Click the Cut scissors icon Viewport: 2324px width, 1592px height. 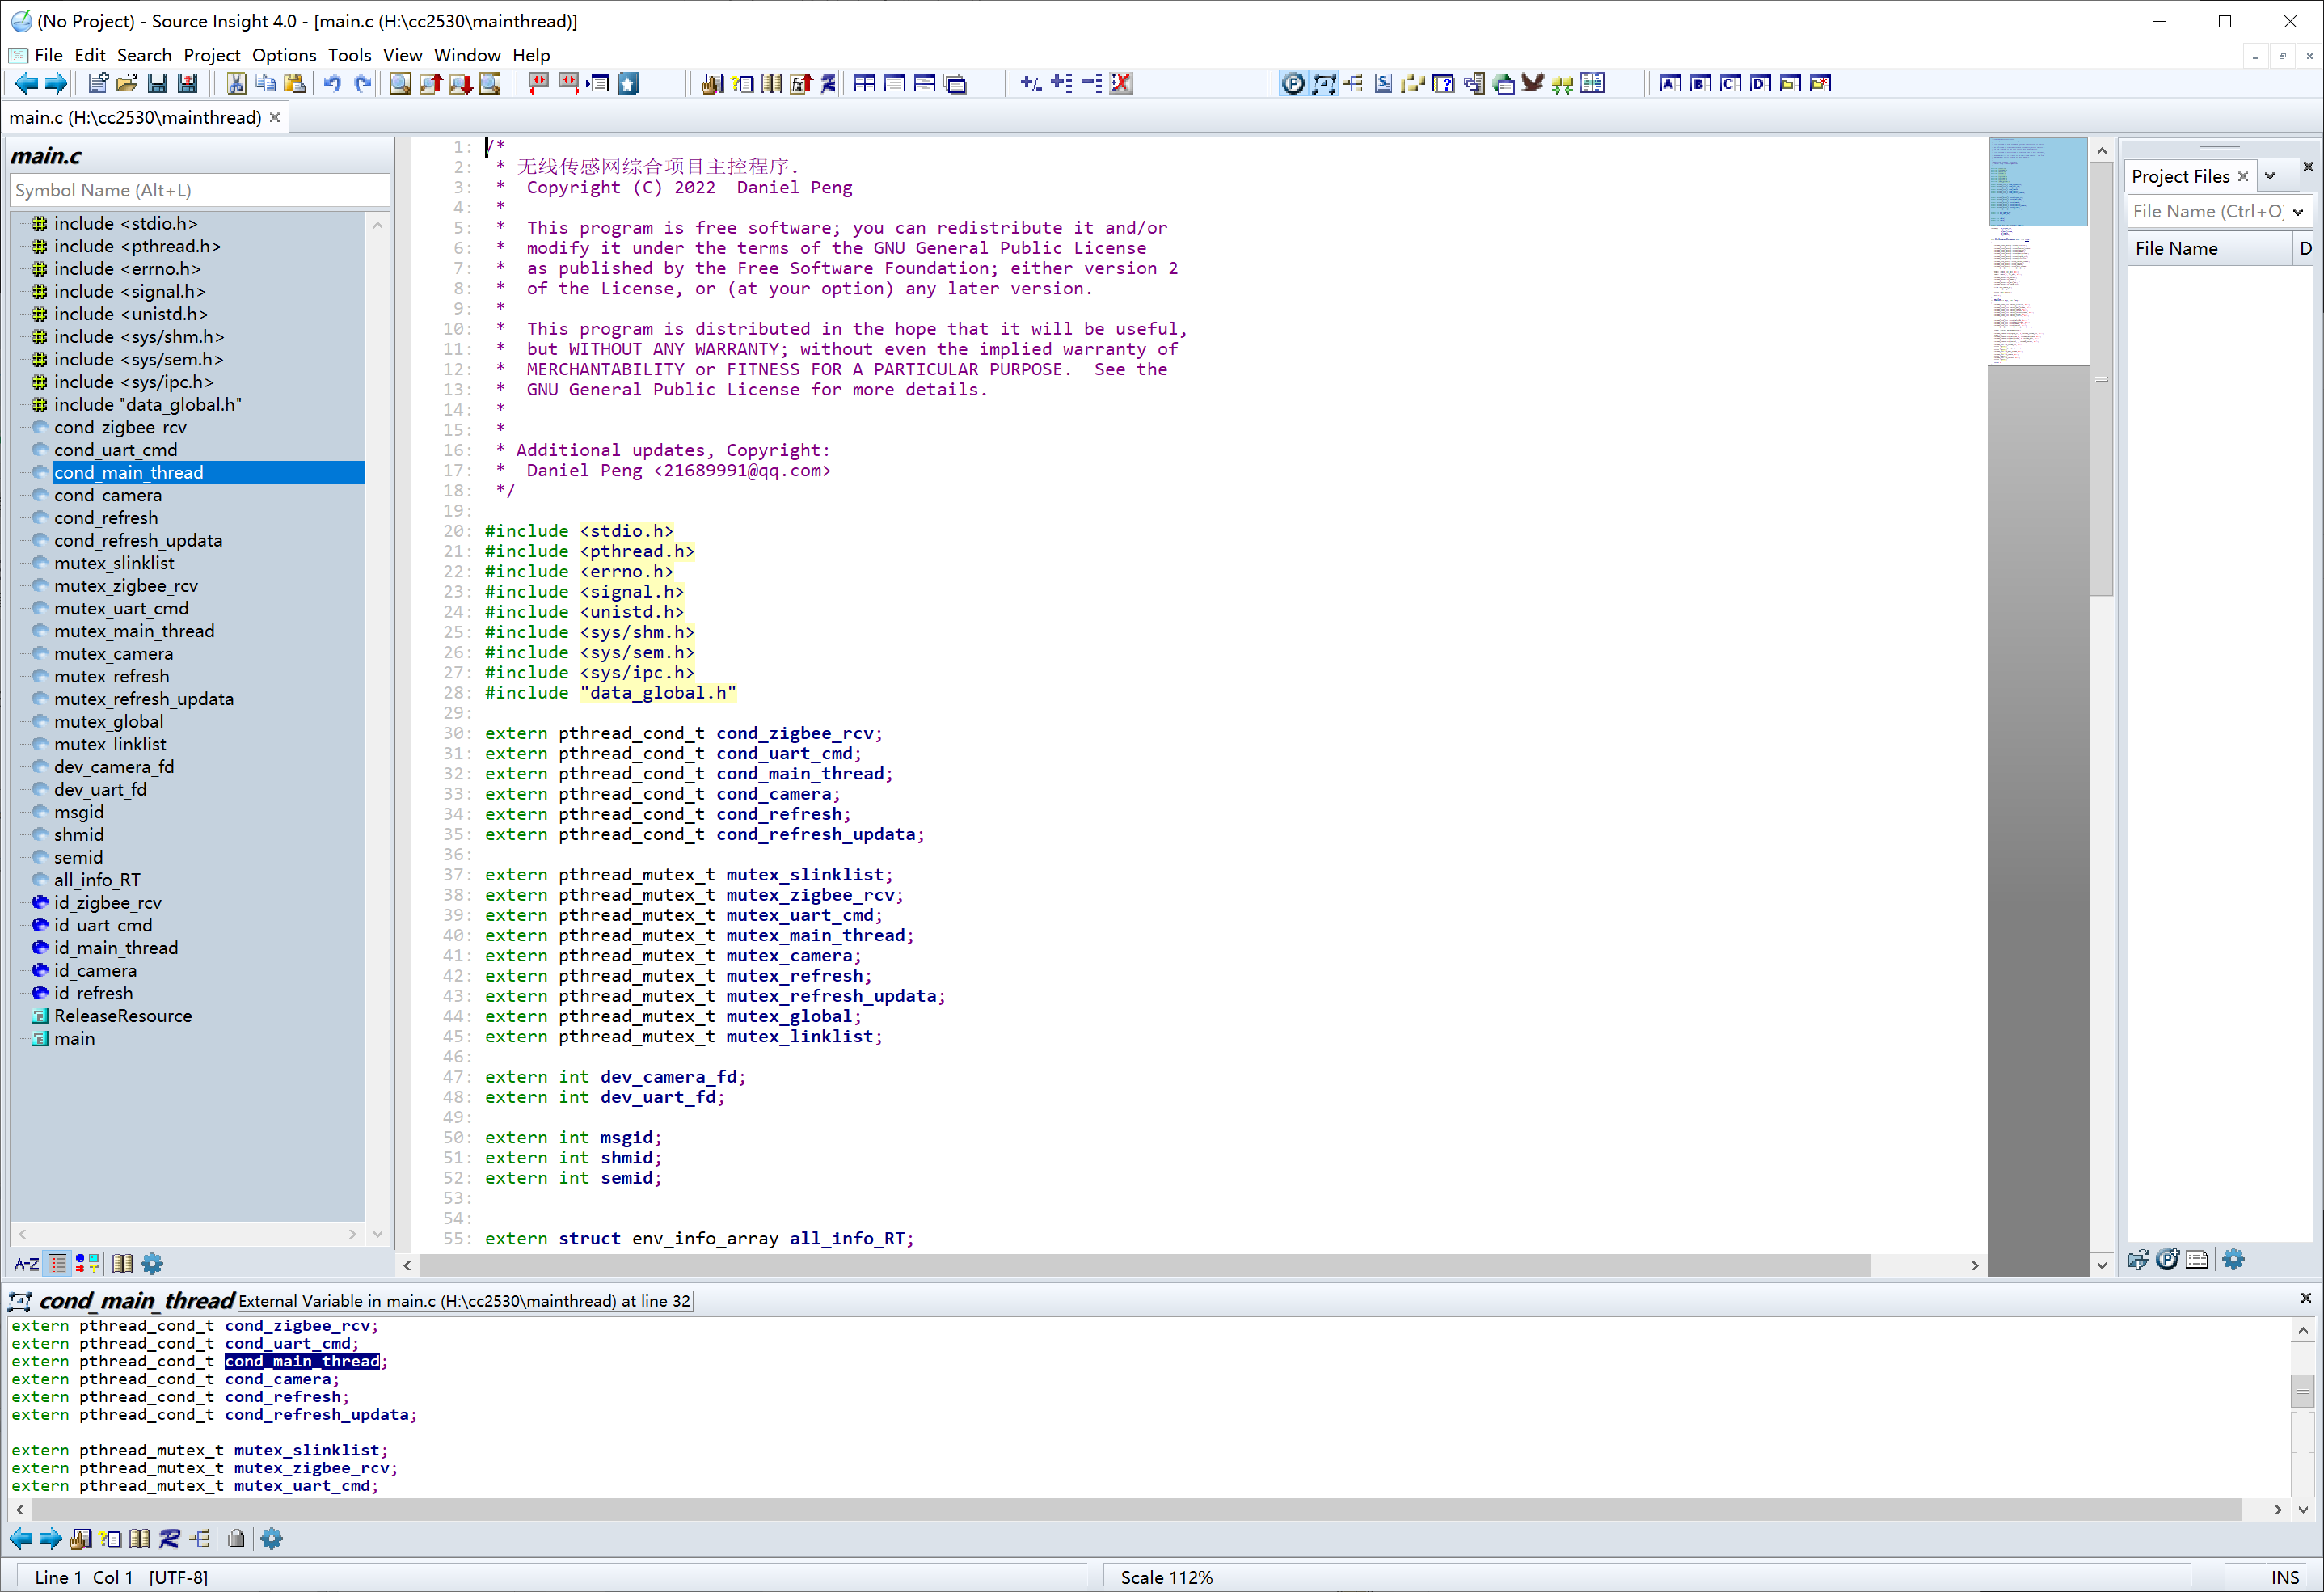[x=236, y=84]
